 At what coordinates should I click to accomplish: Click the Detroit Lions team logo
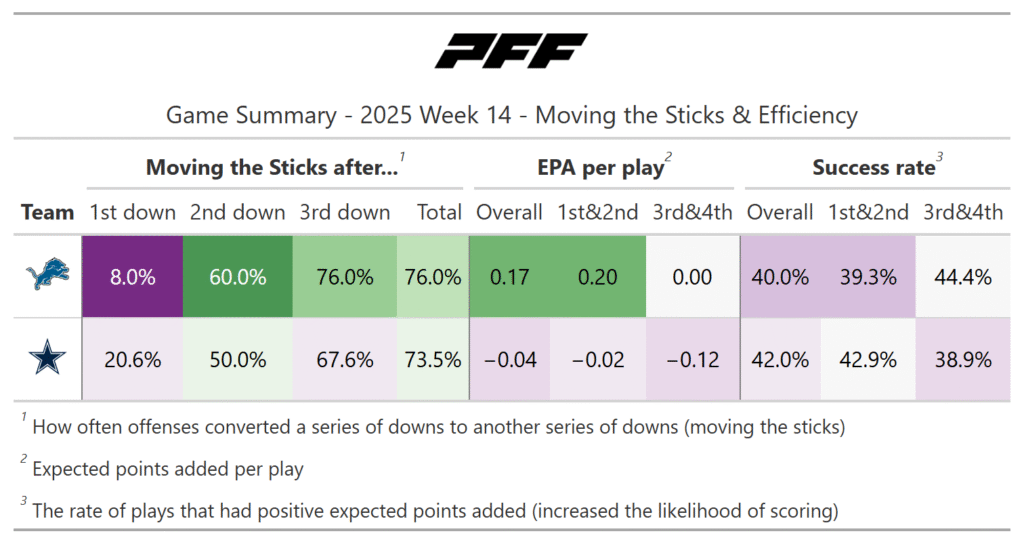coord(48,277)
